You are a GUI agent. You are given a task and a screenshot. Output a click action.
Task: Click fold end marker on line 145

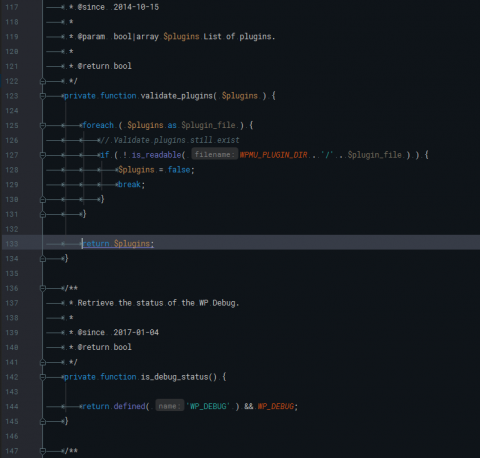[x=43, y=421]
